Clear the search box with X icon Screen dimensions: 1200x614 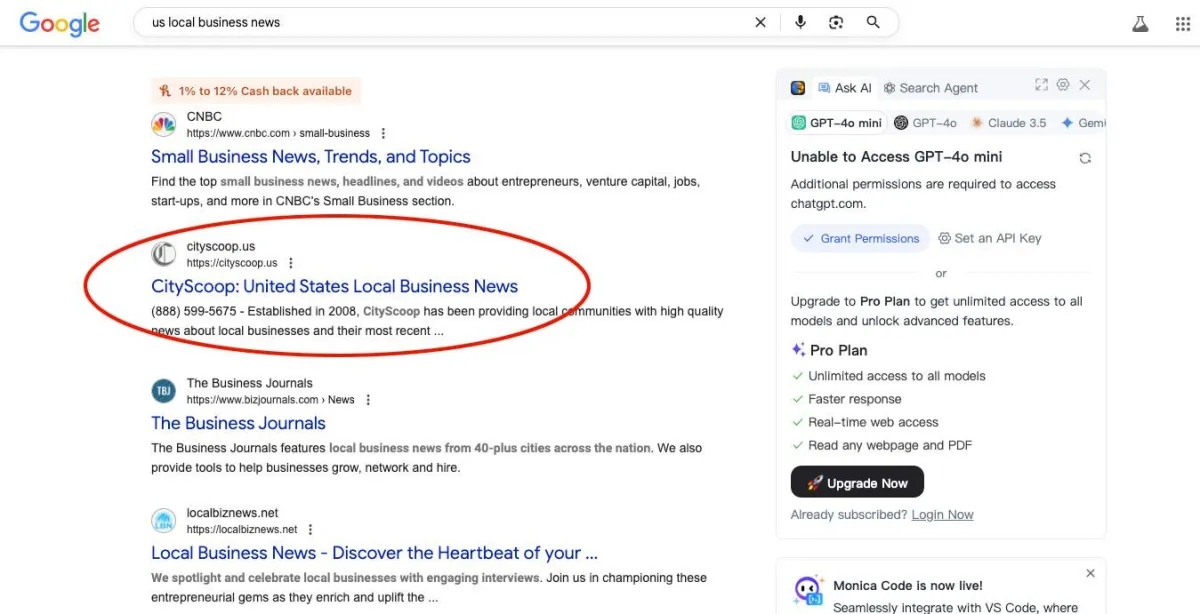(x=760, y=22)
